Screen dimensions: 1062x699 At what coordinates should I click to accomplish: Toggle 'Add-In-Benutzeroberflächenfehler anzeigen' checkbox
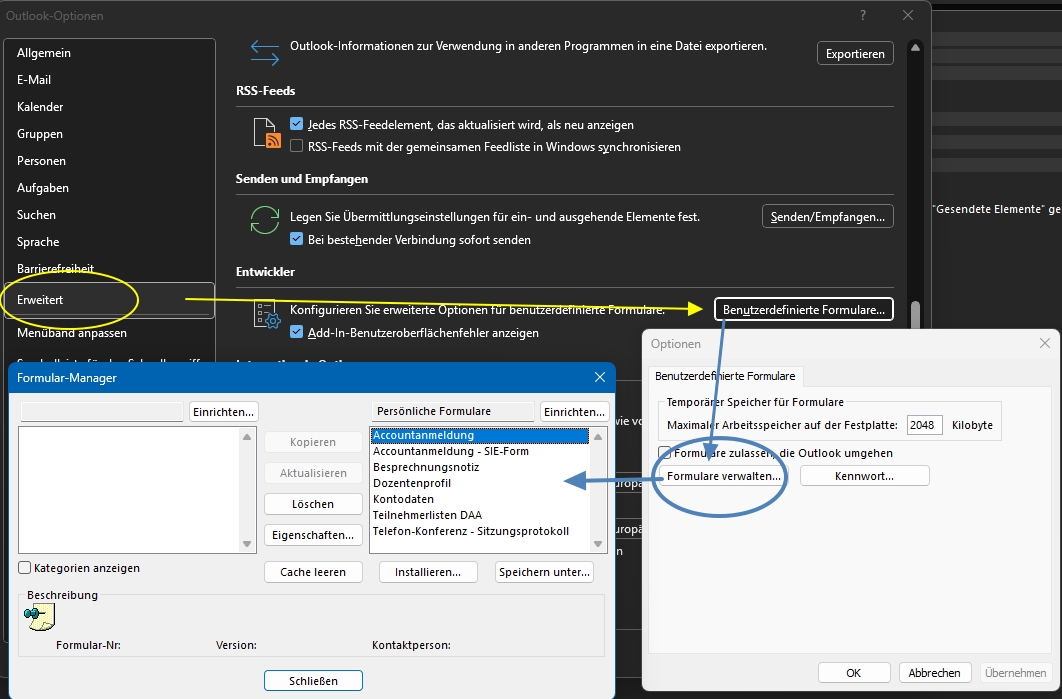[296, 332]
